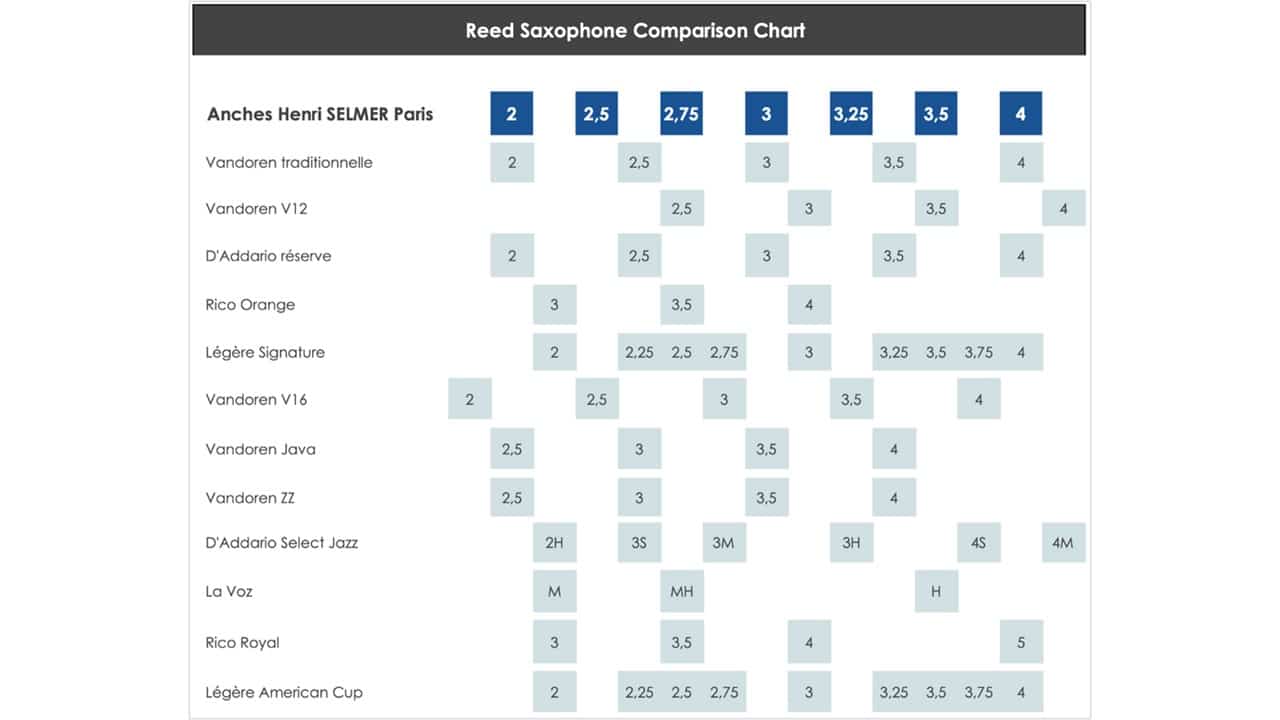Click the Reed Saxophone Comparison Chart title
Screen dimensions: 1280x720
(x=636, y=30)
